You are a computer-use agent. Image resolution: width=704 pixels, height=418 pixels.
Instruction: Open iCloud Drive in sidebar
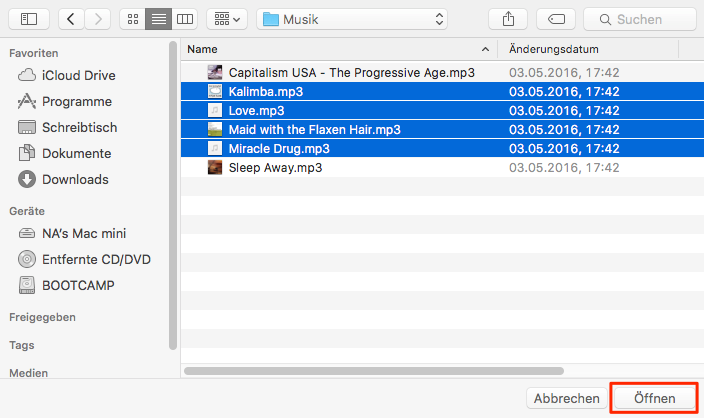[x=79, y=75]
